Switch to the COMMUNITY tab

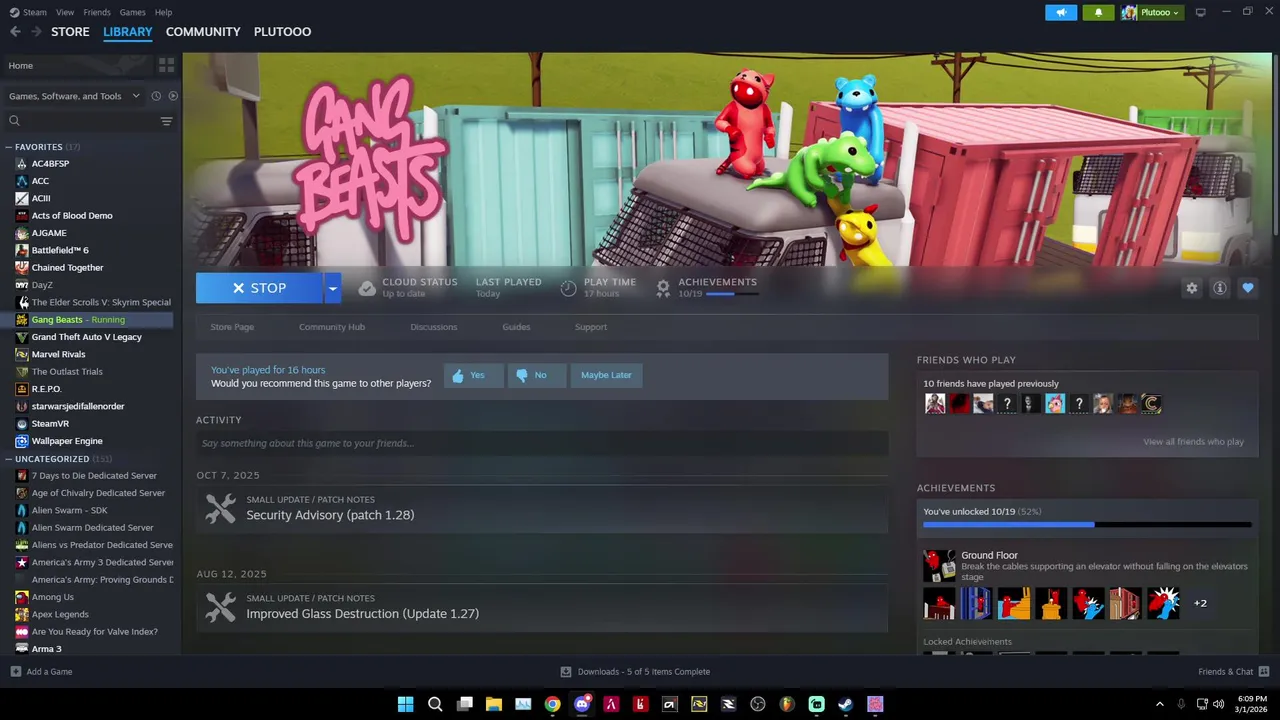pos(203,32)
